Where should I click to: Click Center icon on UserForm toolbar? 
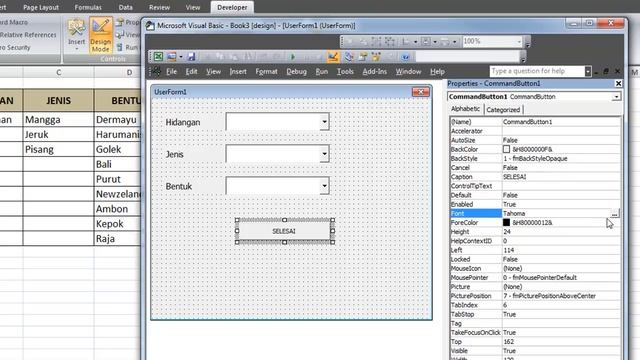[426, 41]
